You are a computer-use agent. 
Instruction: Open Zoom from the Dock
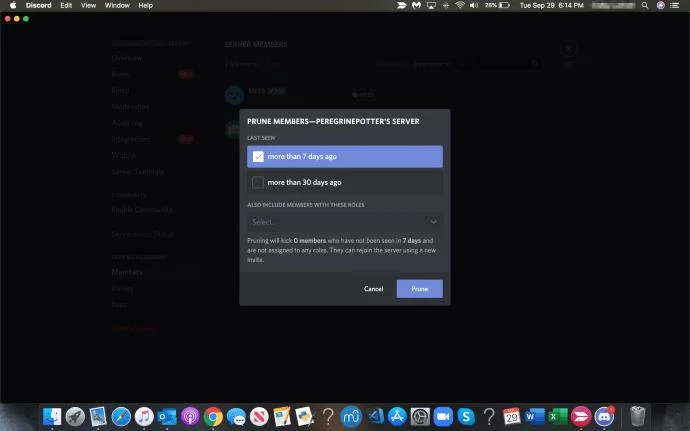443,416
